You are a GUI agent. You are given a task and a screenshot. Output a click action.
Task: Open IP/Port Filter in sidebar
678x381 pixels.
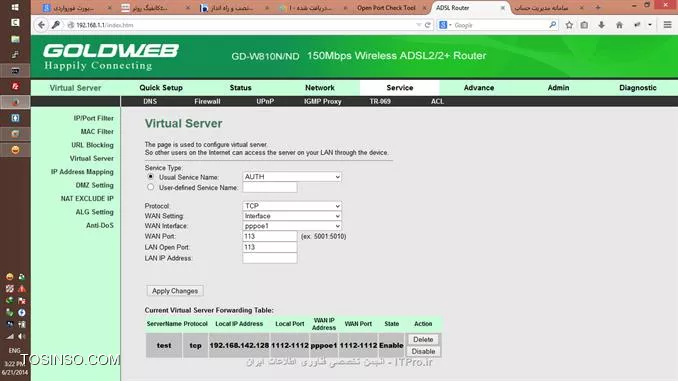pyautogui.click(x=93, y=118)
